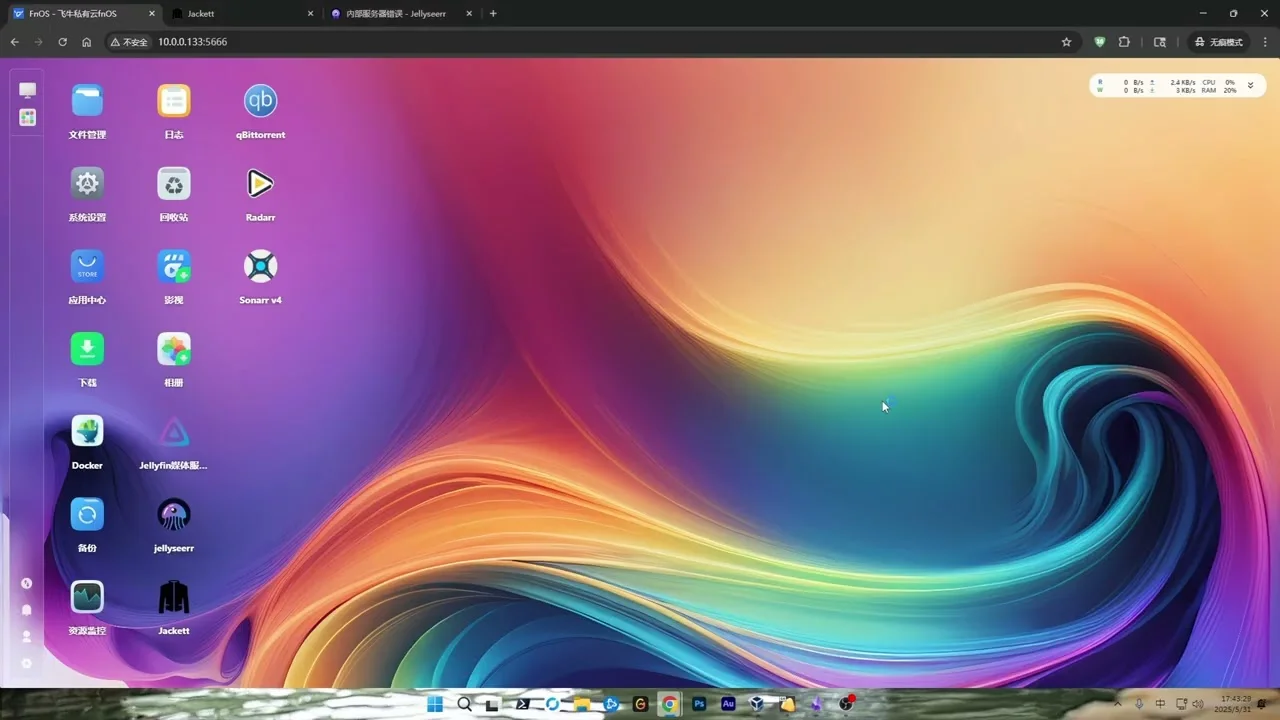Open Chrome's three-dot menu

tap(1264, 42)
